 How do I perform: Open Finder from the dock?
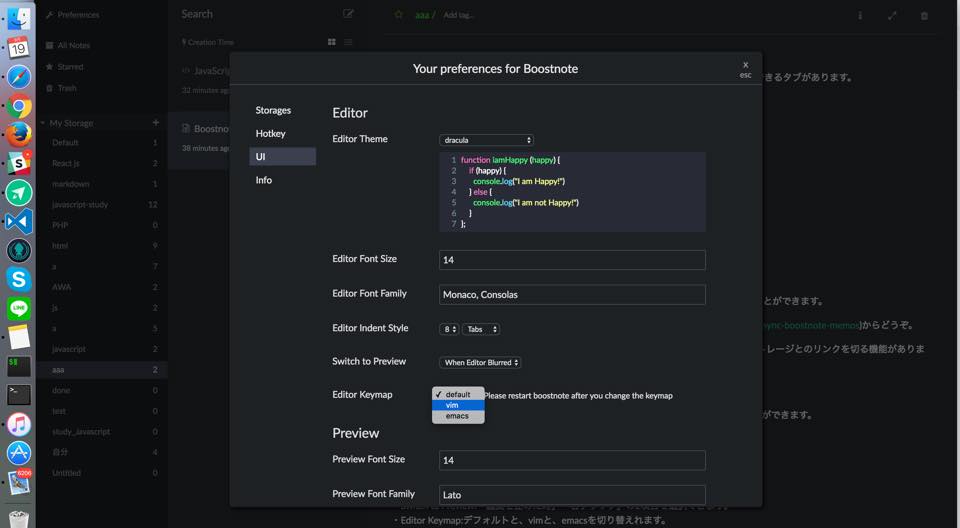[18, 17]
